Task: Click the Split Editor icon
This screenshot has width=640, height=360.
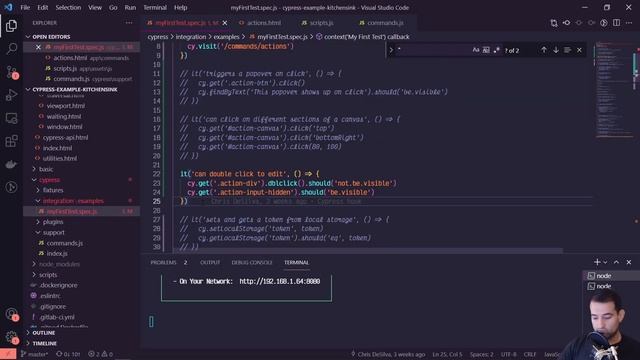Action: click(616, 23)
